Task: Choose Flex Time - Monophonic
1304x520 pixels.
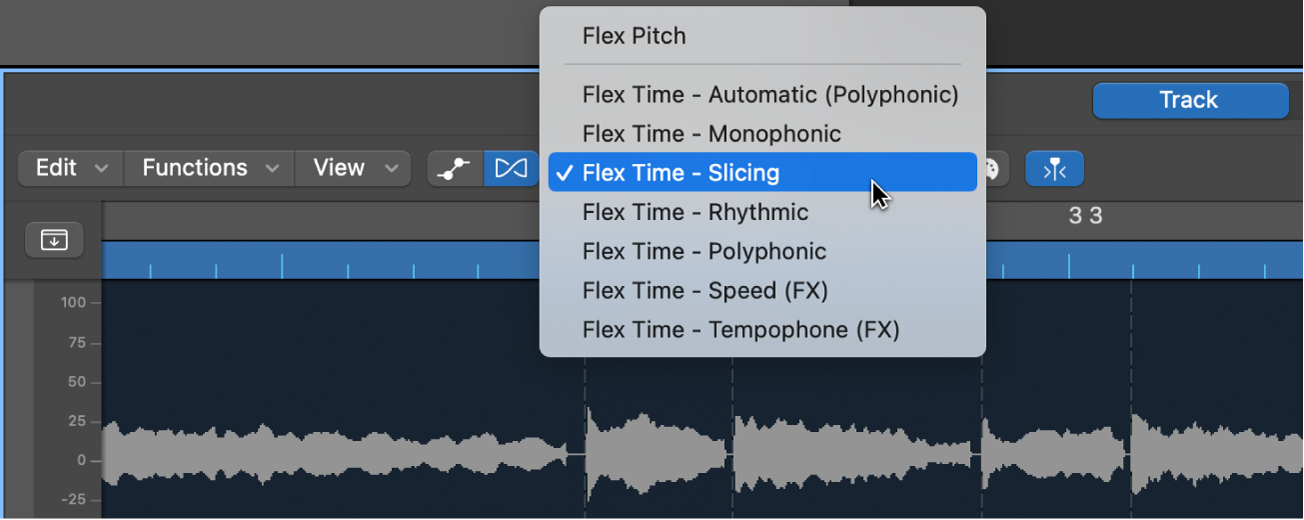Action: click(x=711, y=134)
